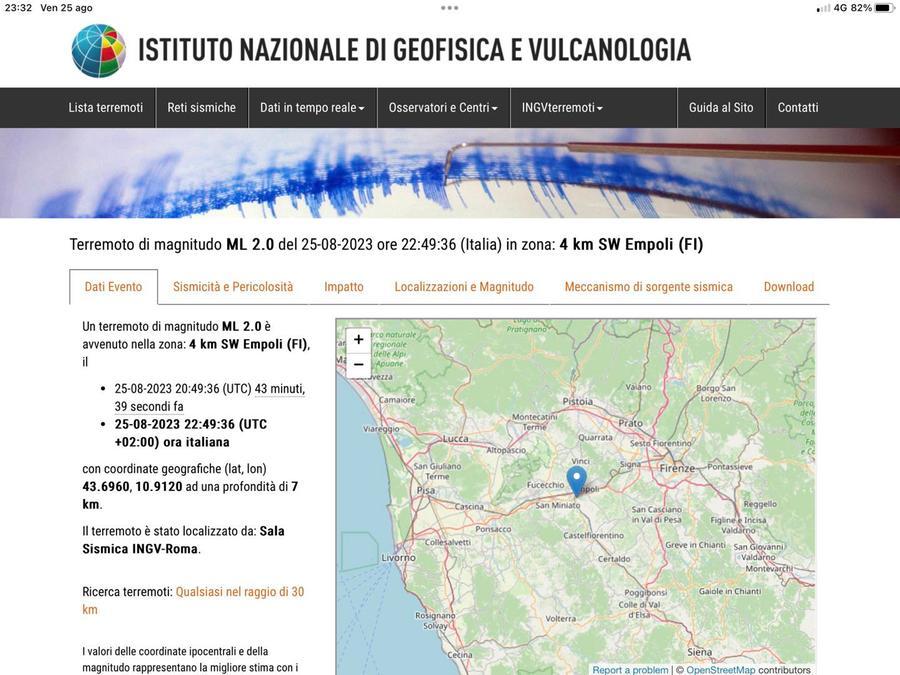Click the 25-08-2023 20:49:36 (UTC) timestamp
The image size is (900, 675).
tap(183, 389)
